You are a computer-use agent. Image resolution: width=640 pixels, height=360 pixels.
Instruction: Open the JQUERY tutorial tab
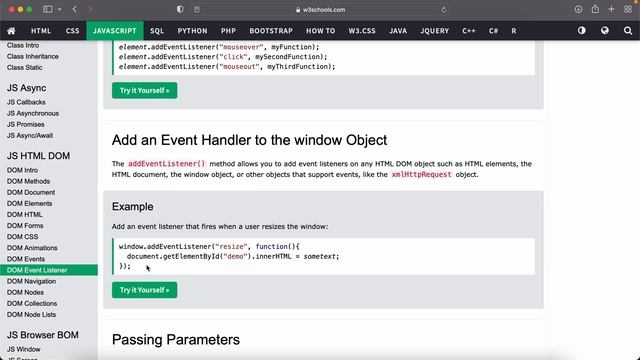click(x=434, y=31)
